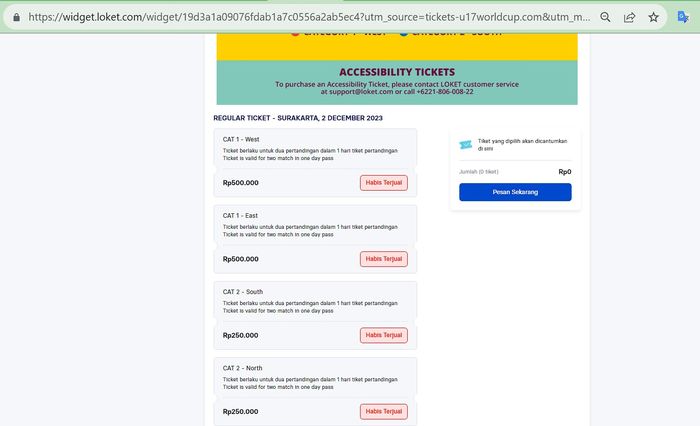The width and height of the screenshot is (700, 426).
Task: Click the Rp0 total amount
Action: click(565, 172)
